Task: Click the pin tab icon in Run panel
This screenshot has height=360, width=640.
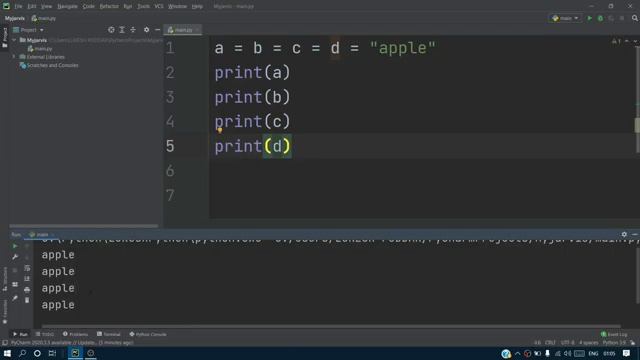Action: click(15, 298)
